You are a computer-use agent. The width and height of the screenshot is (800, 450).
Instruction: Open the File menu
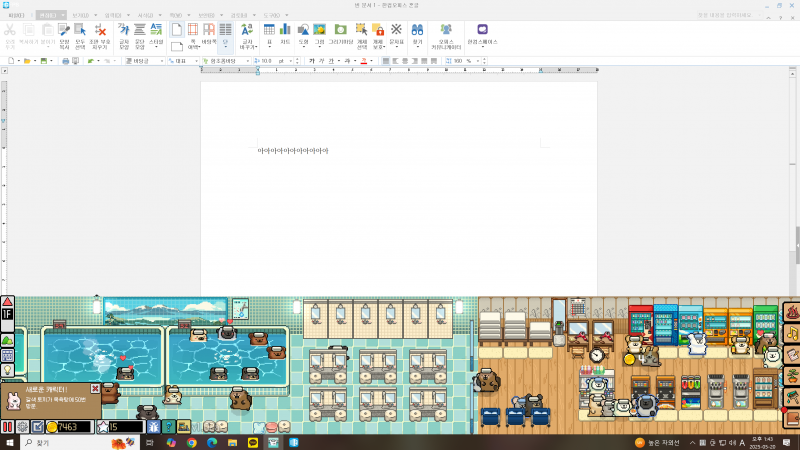16,15
